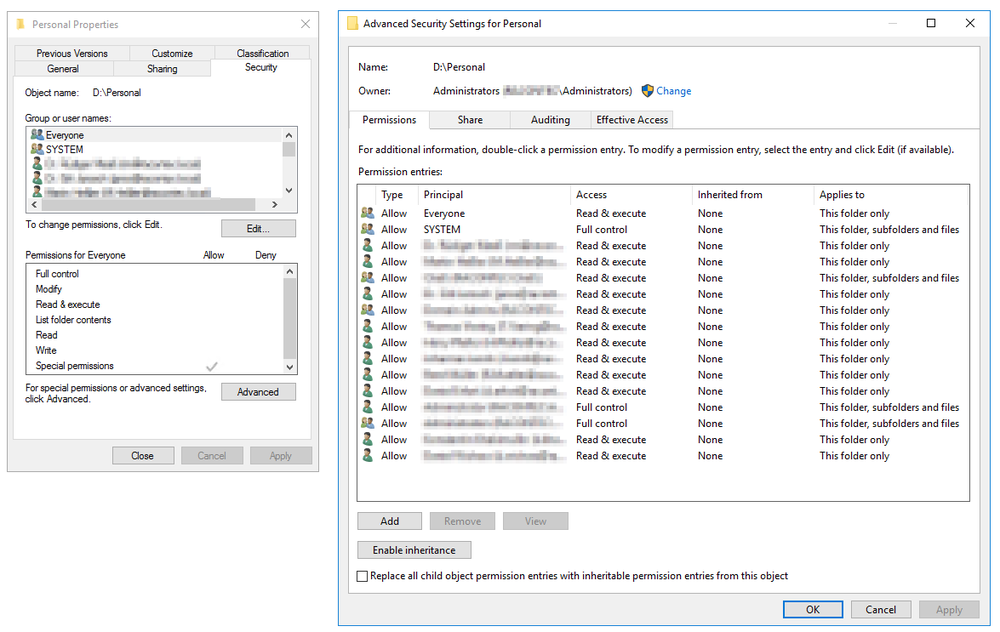Check Replace all child object permission entries

[363, 576]
